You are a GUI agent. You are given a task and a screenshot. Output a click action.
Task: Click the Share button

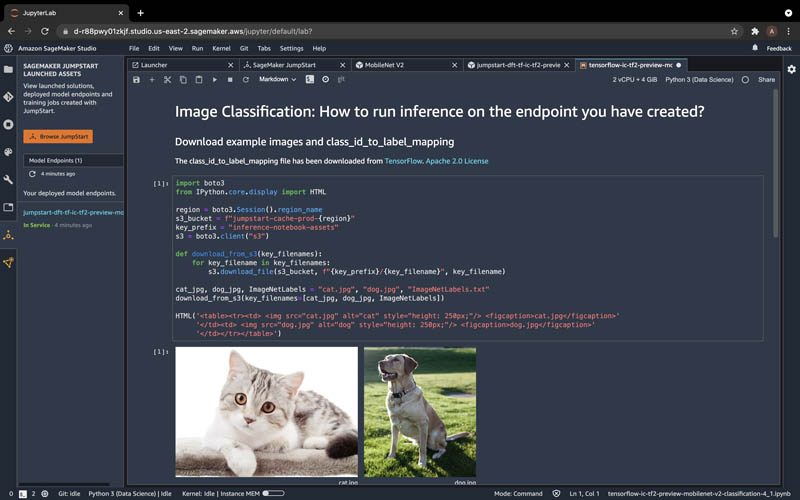[766, 80]
